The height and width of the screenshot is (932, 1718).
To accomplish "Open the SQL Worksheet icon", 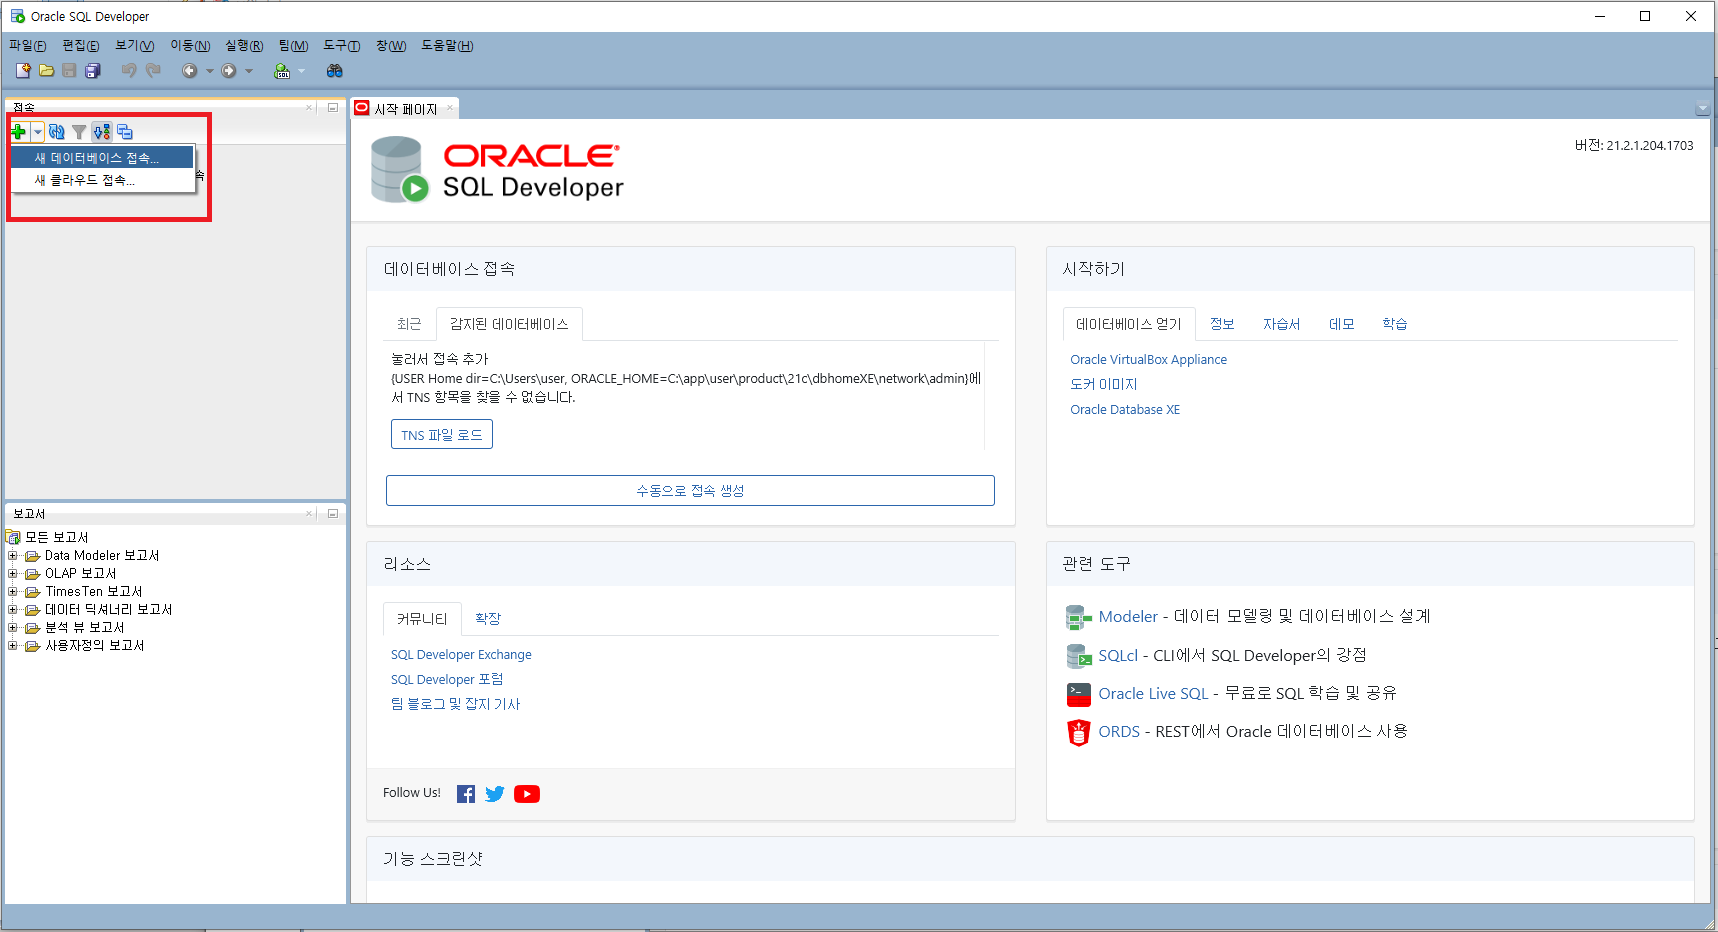I will 282,71.
